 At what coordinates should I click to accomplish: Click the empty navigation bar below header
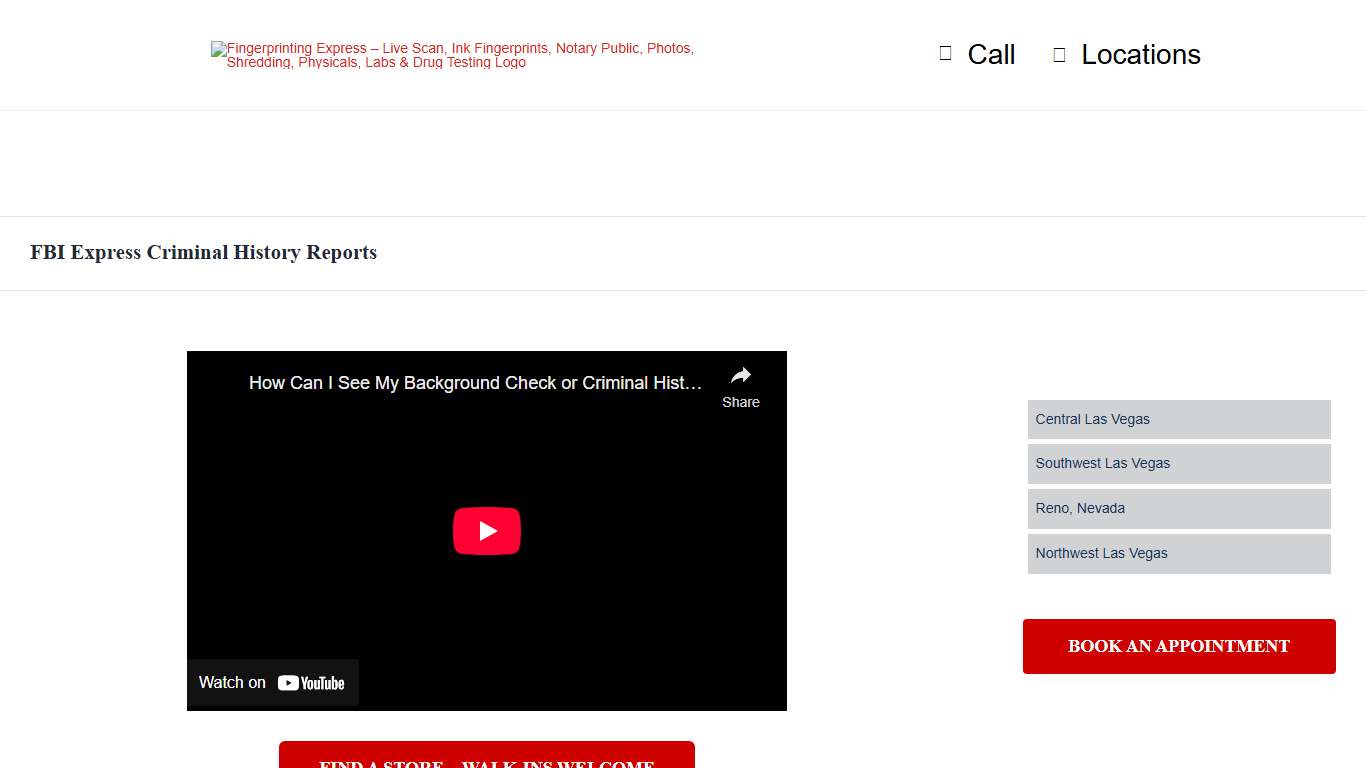683,164
